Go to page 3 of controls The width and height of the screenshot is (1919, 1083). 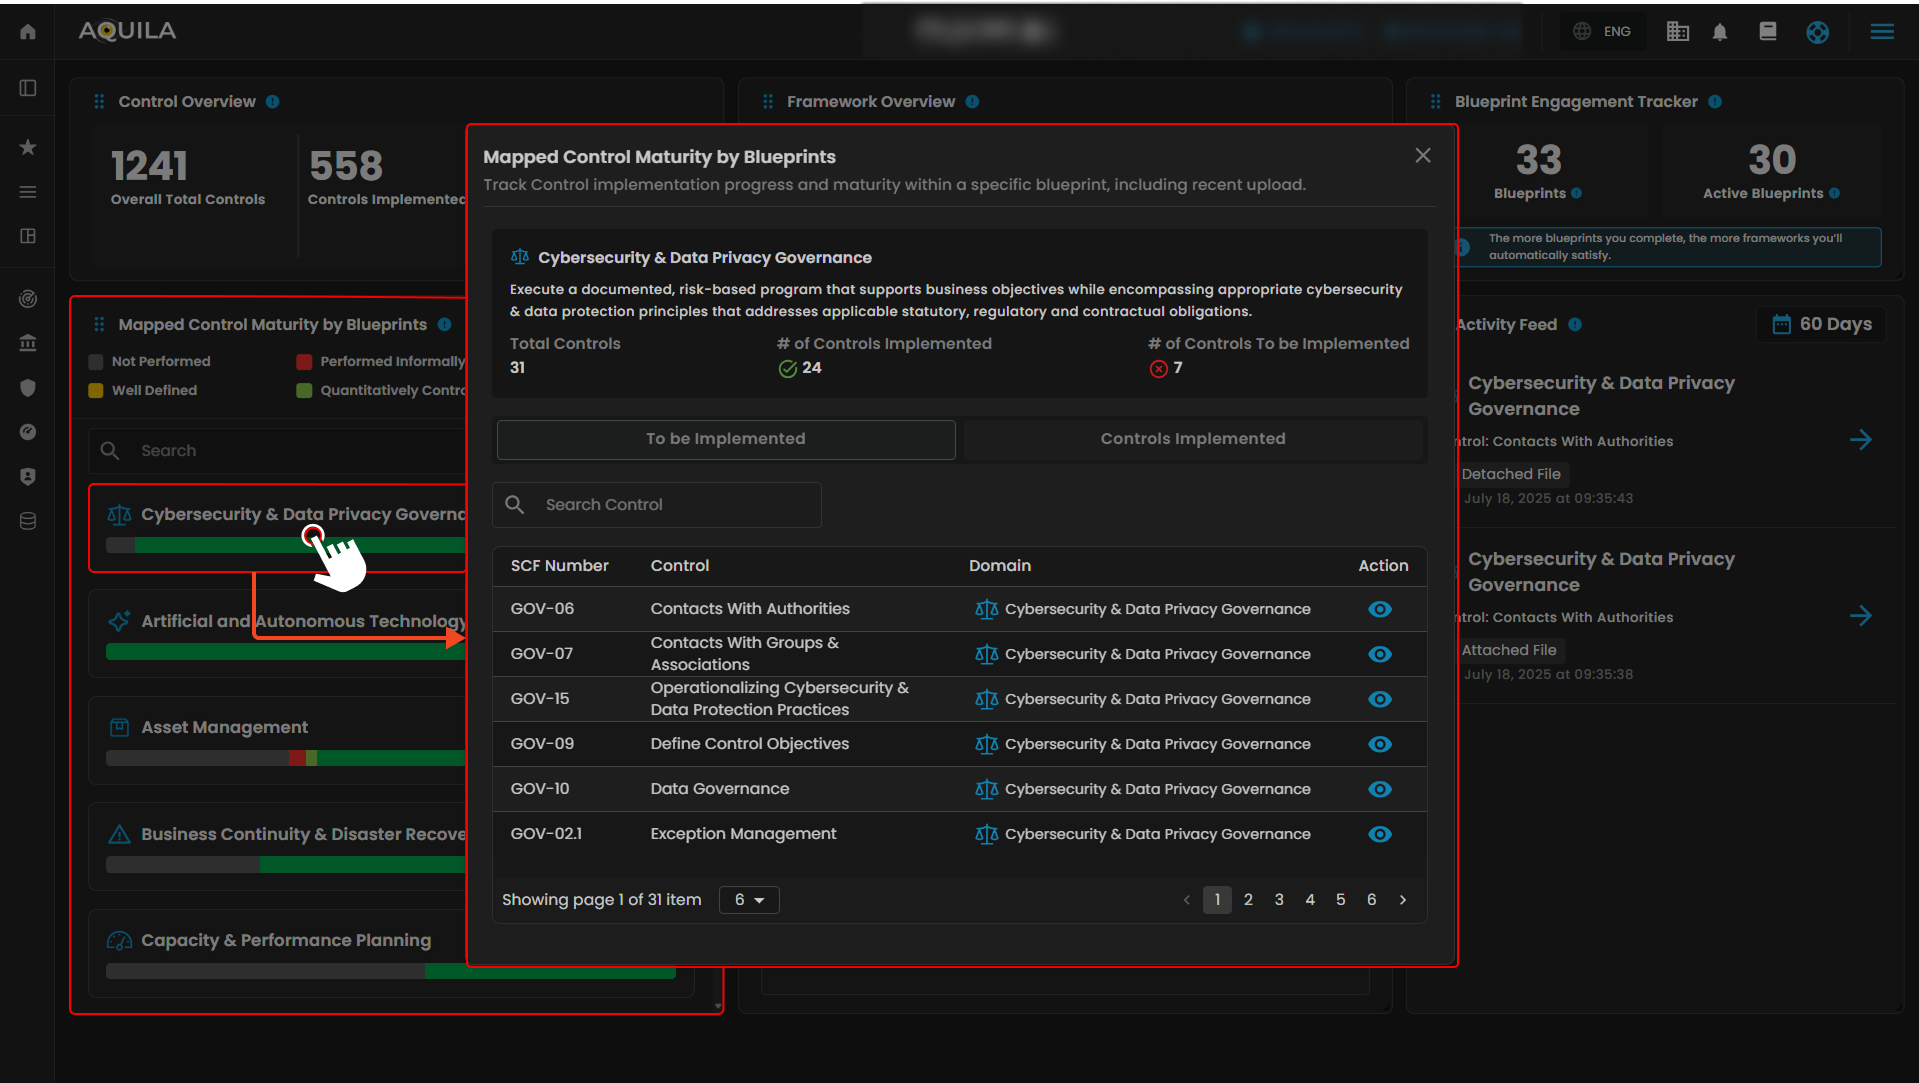1279,900
